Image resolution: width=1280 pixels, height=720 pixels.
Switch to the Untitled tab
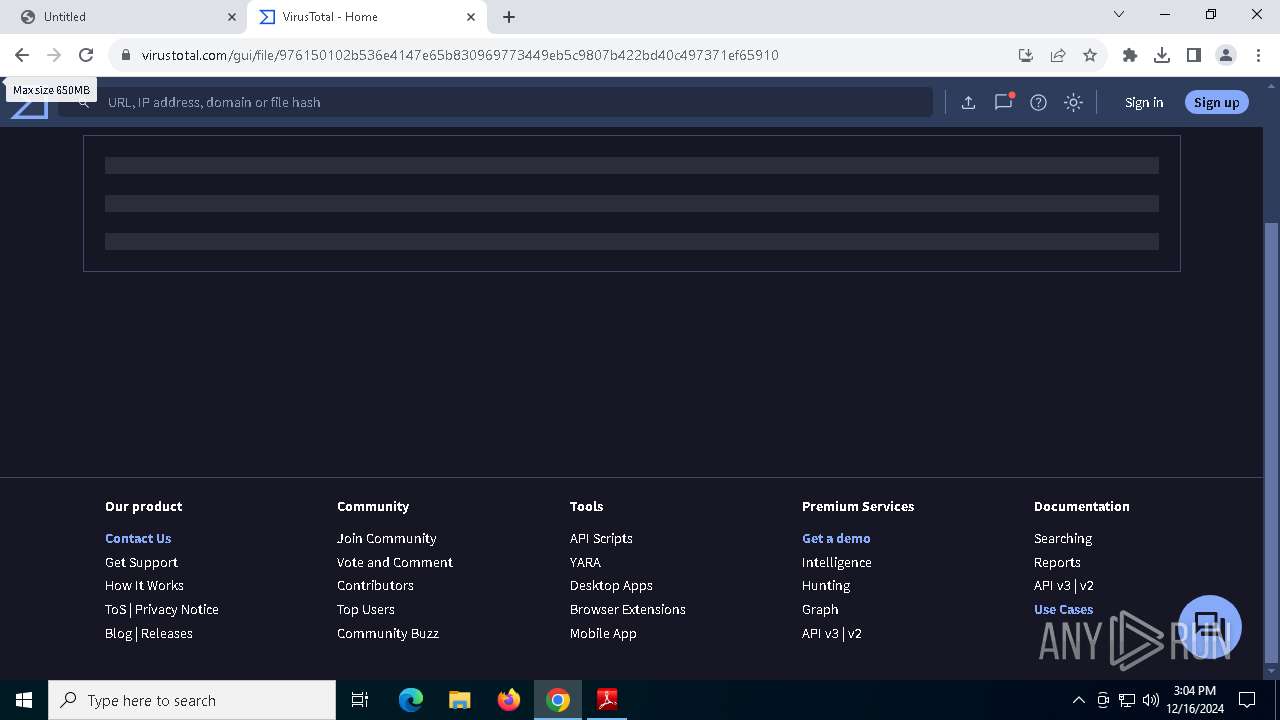point(126,17)
